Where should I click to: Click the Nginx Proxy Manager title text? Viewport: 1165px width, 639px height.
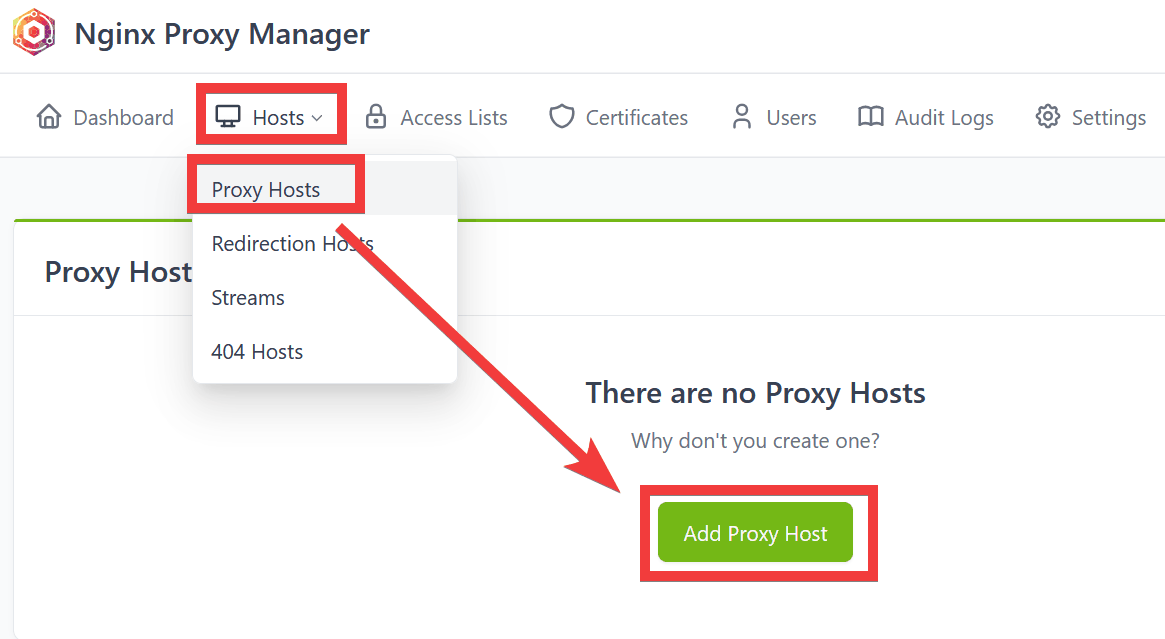coord(222,34)
